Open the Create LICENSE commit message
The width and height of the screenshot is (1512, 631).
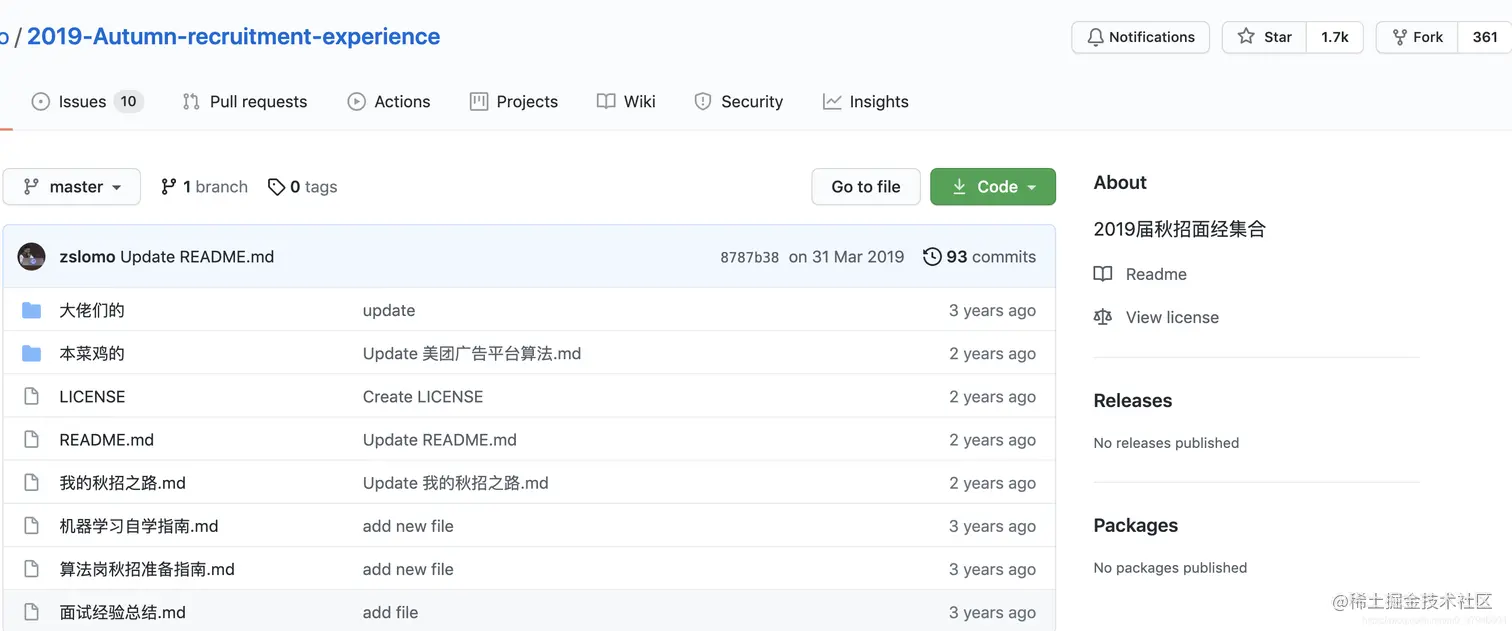click(423, 397)
